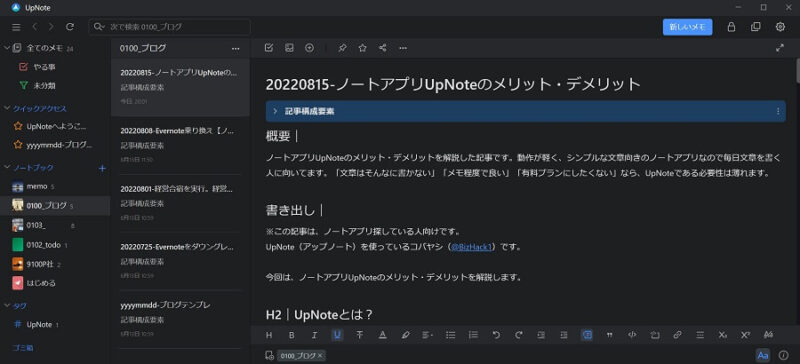Click the sync refresh icon

click(x=70, y=27)
